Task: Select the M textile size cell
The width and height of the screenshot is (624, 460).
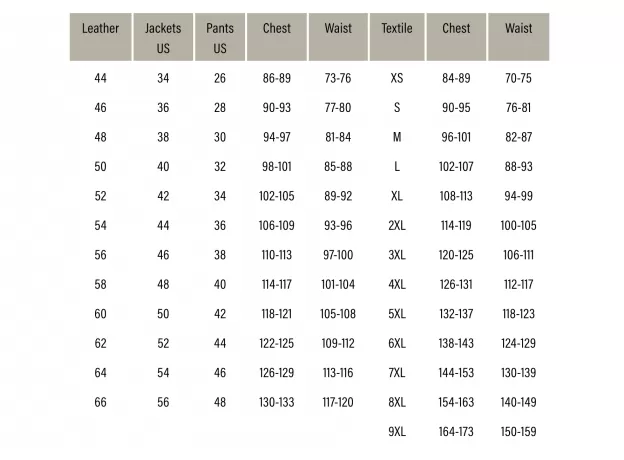Action: pos(397,138)
